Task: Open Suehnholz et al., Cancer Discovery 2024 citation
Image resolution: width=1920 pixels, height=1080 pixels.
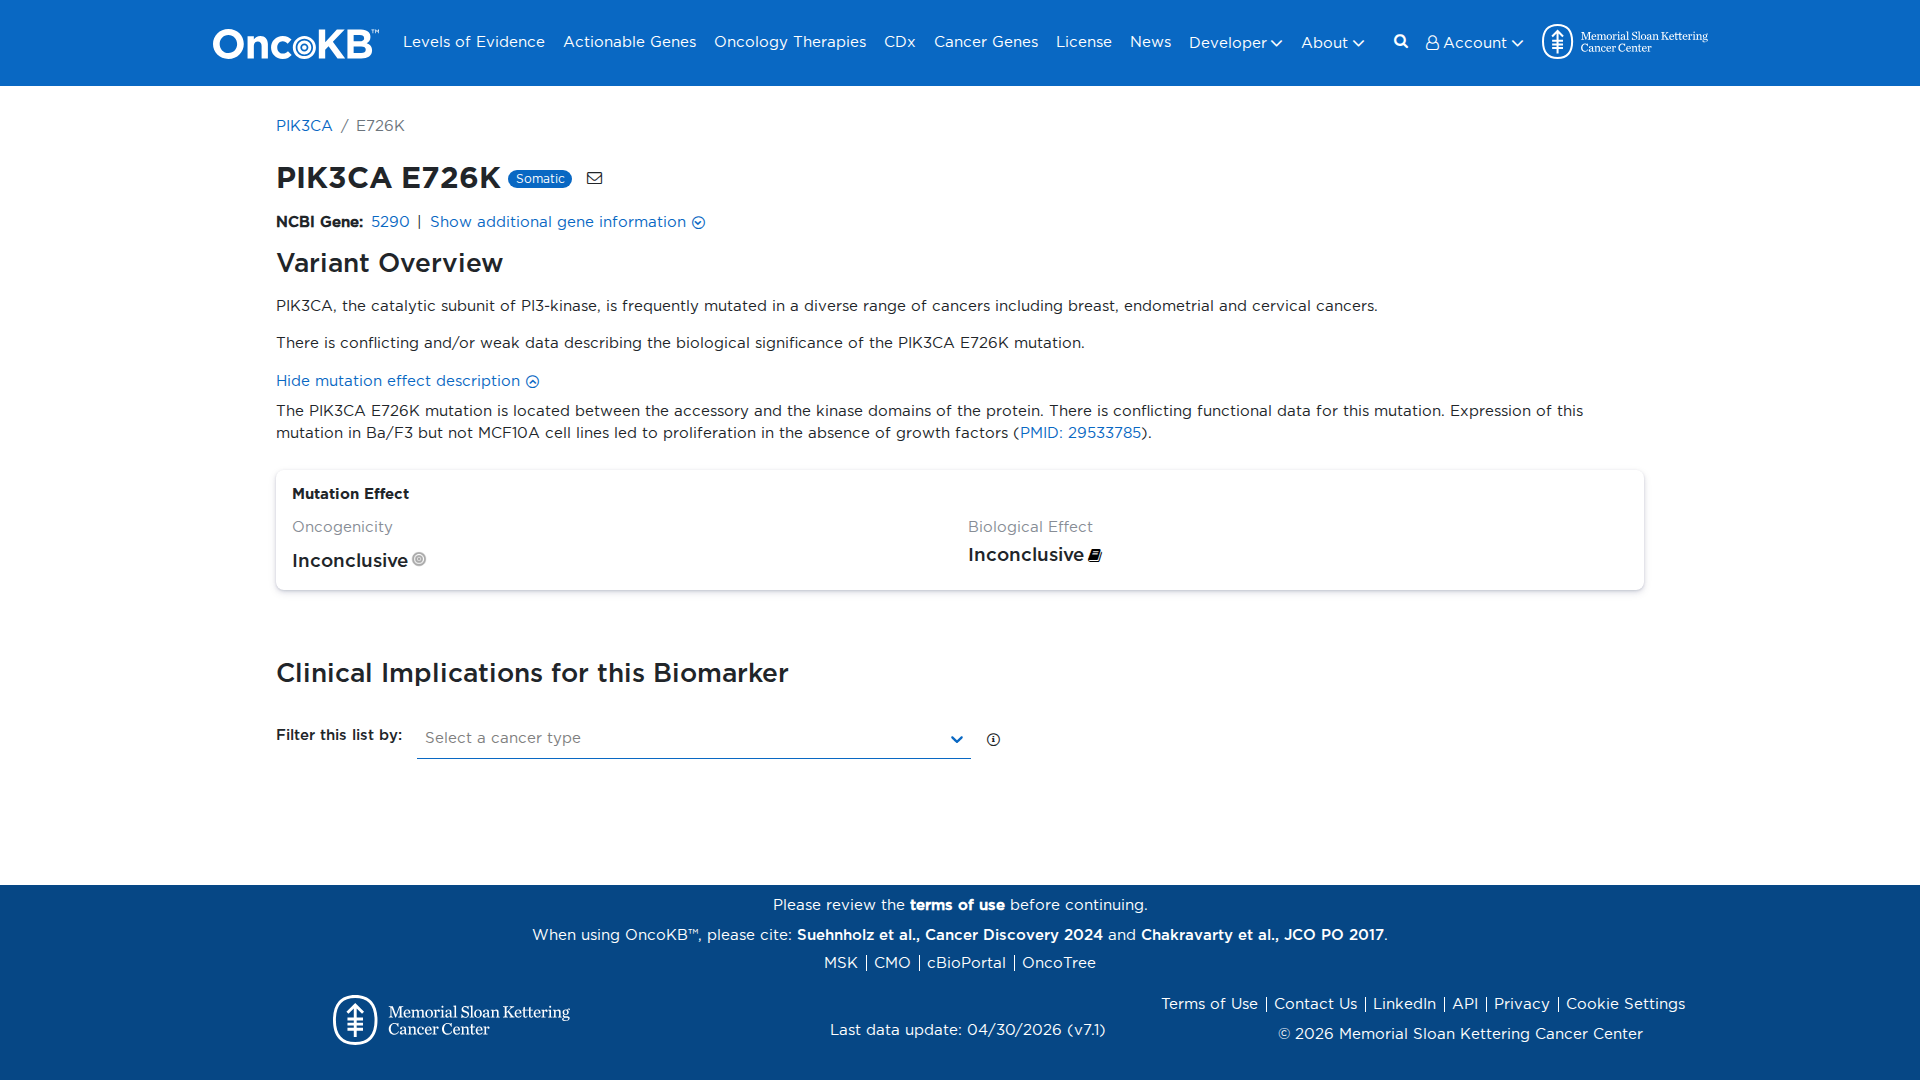Action: 949,935
